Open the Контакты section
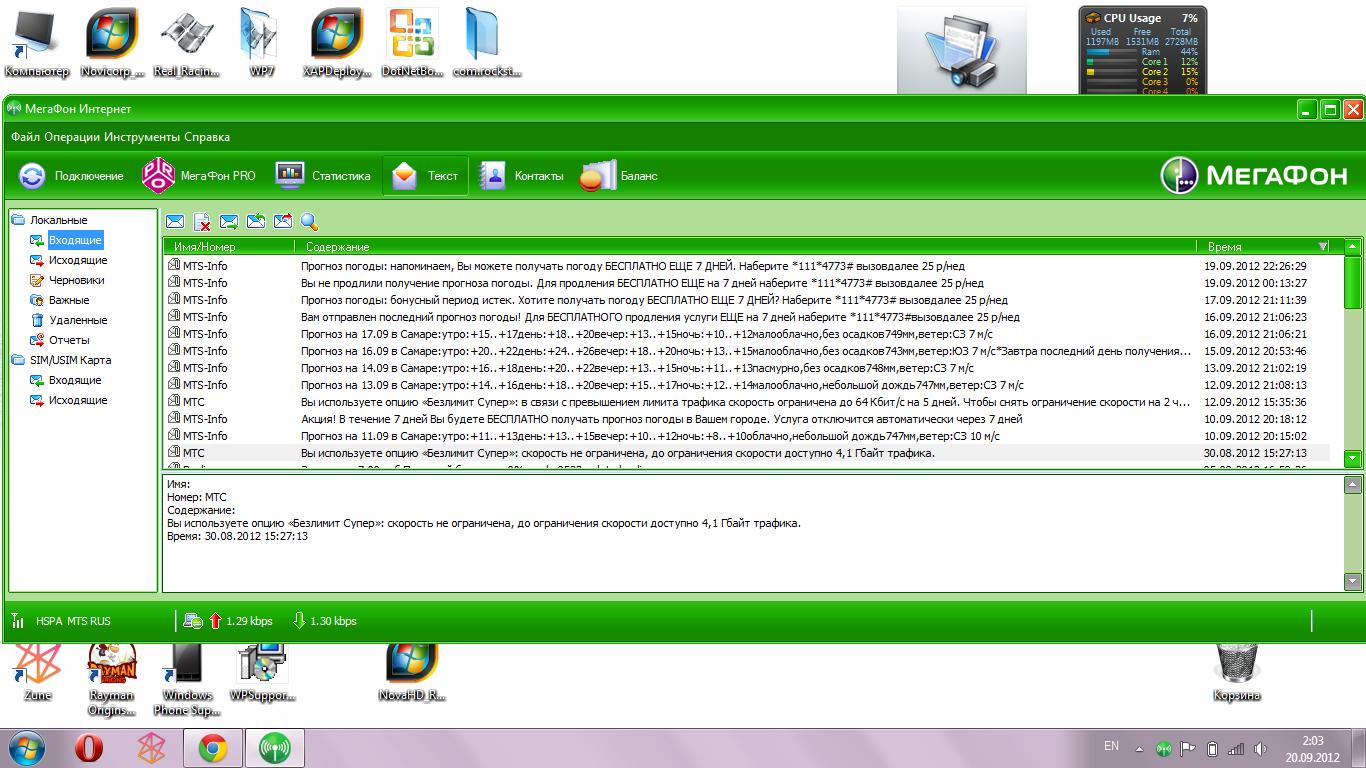Image resolution: width=1366 pixels, height=768 pixels. pos(521,176)
